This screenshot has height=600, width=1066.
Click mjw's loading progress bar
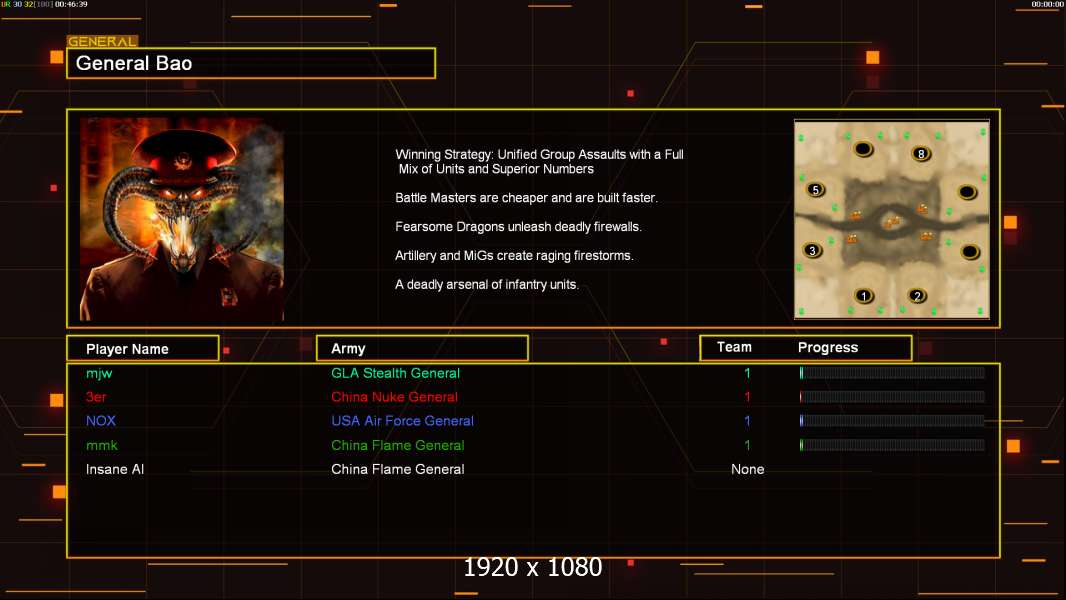pos(892,372)
